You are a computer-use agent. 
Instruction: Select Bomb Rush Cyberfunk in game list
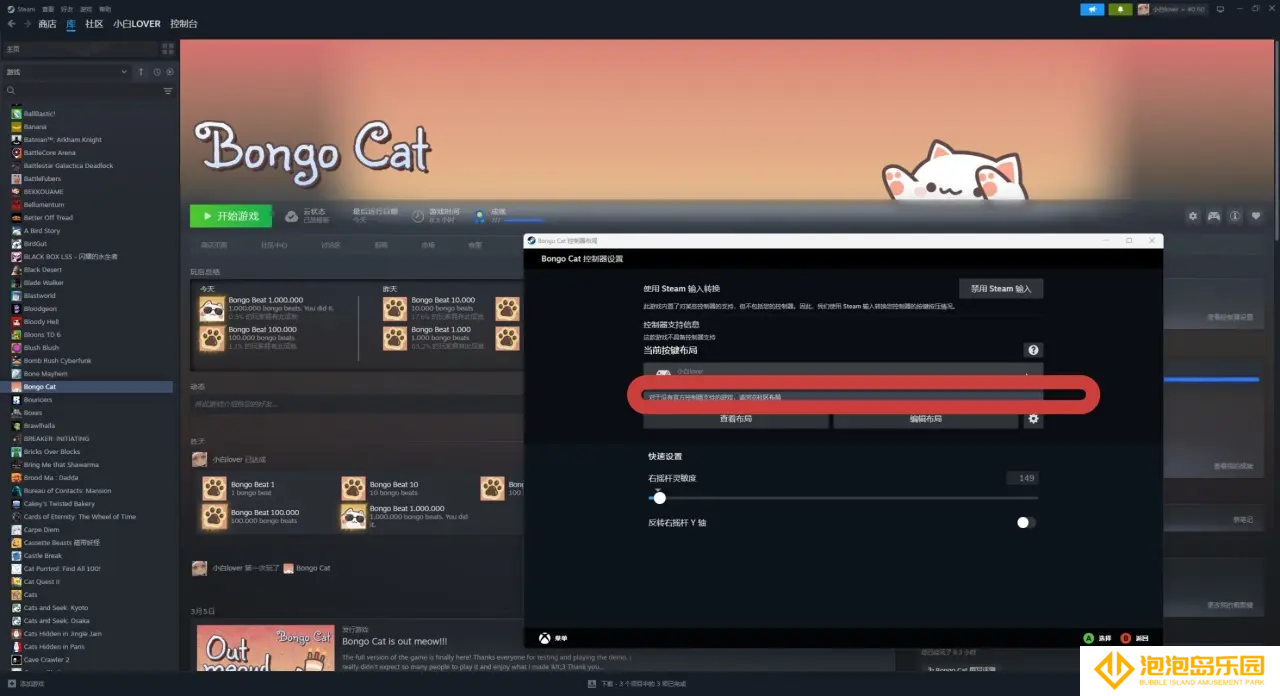[57, 361]
